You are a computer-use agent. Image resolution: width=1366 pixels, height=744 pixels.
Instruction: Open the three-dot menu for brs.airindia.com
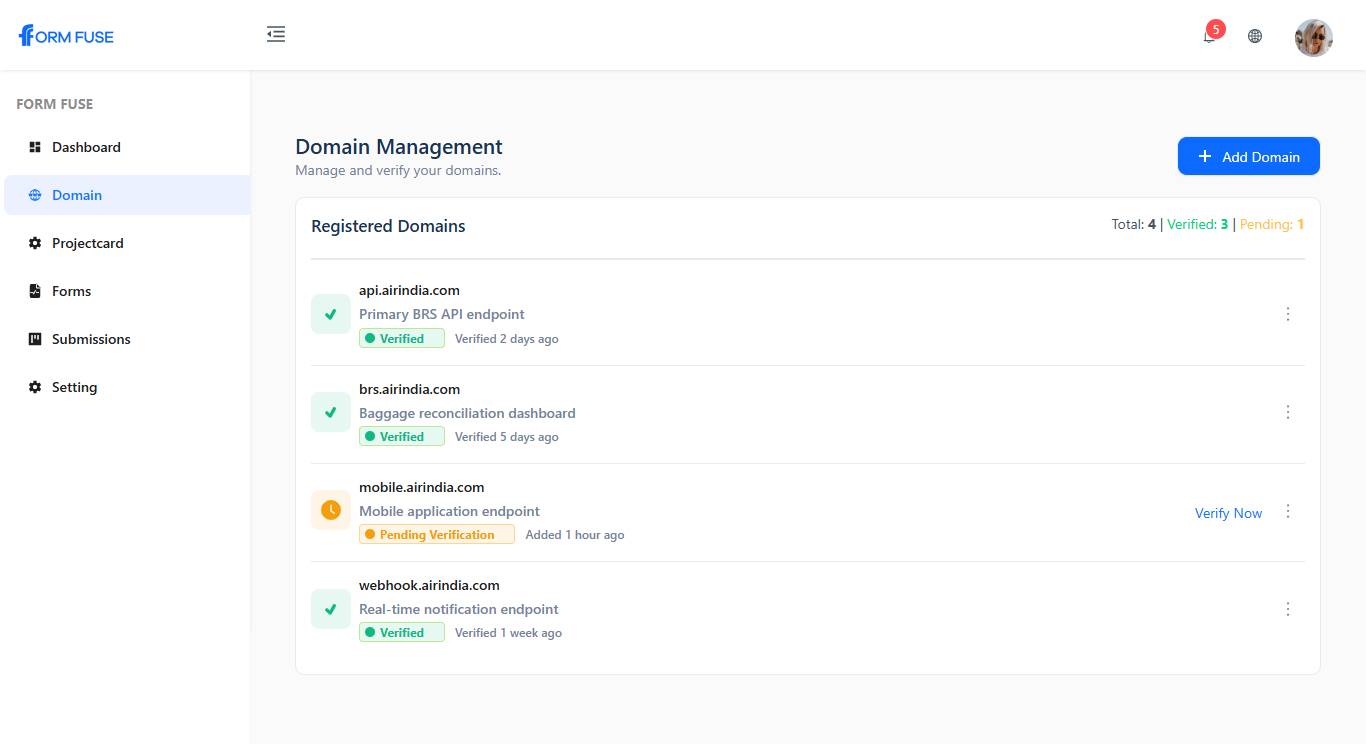coord(1288,411)
